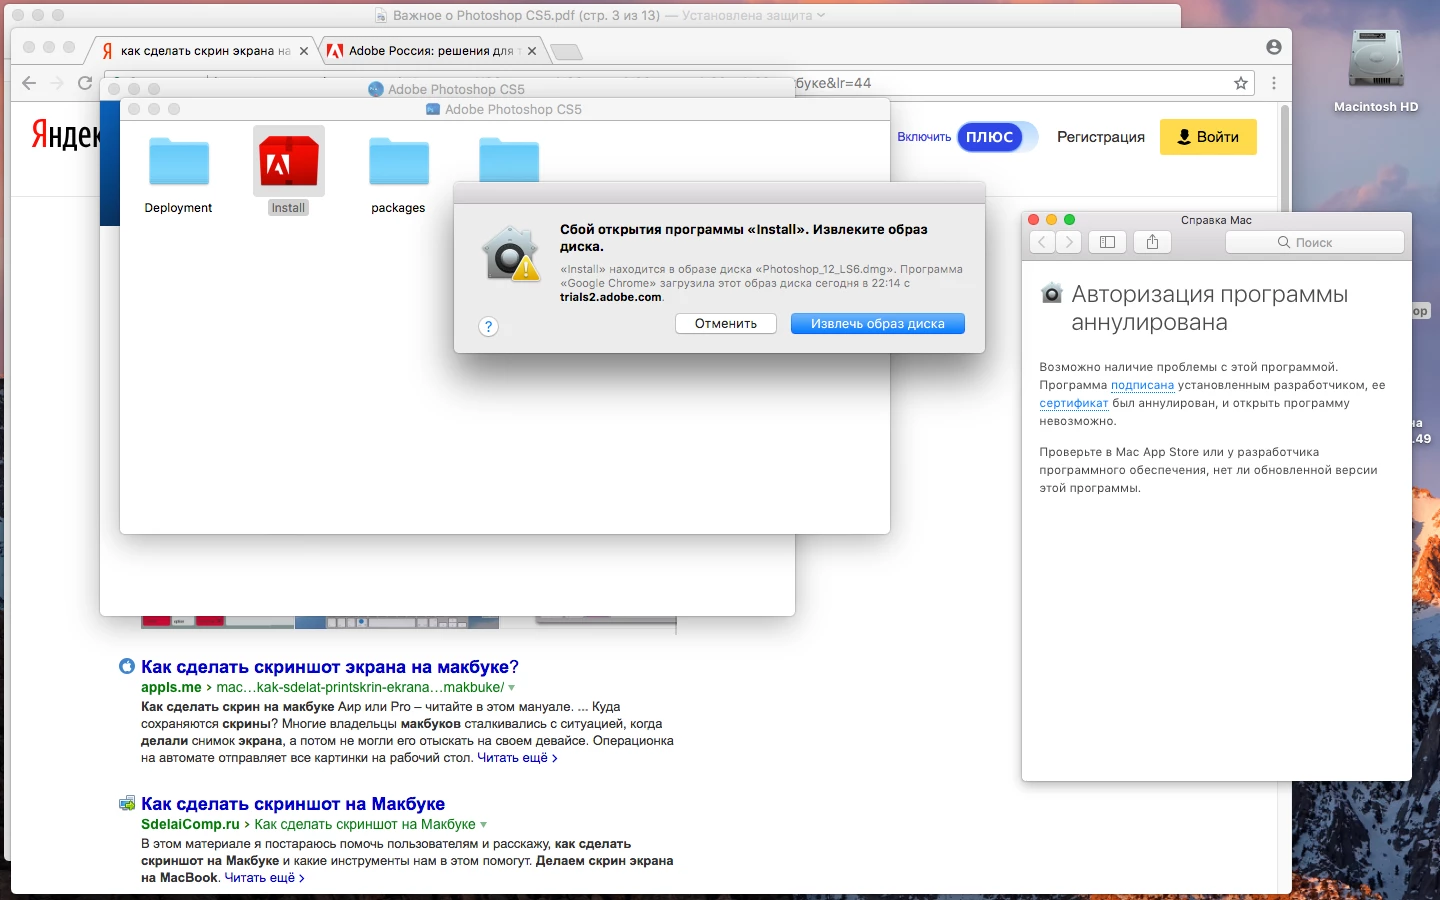1440x900 pixels.
Task: Open the packages folder
Action: click(x=399, y=162)
